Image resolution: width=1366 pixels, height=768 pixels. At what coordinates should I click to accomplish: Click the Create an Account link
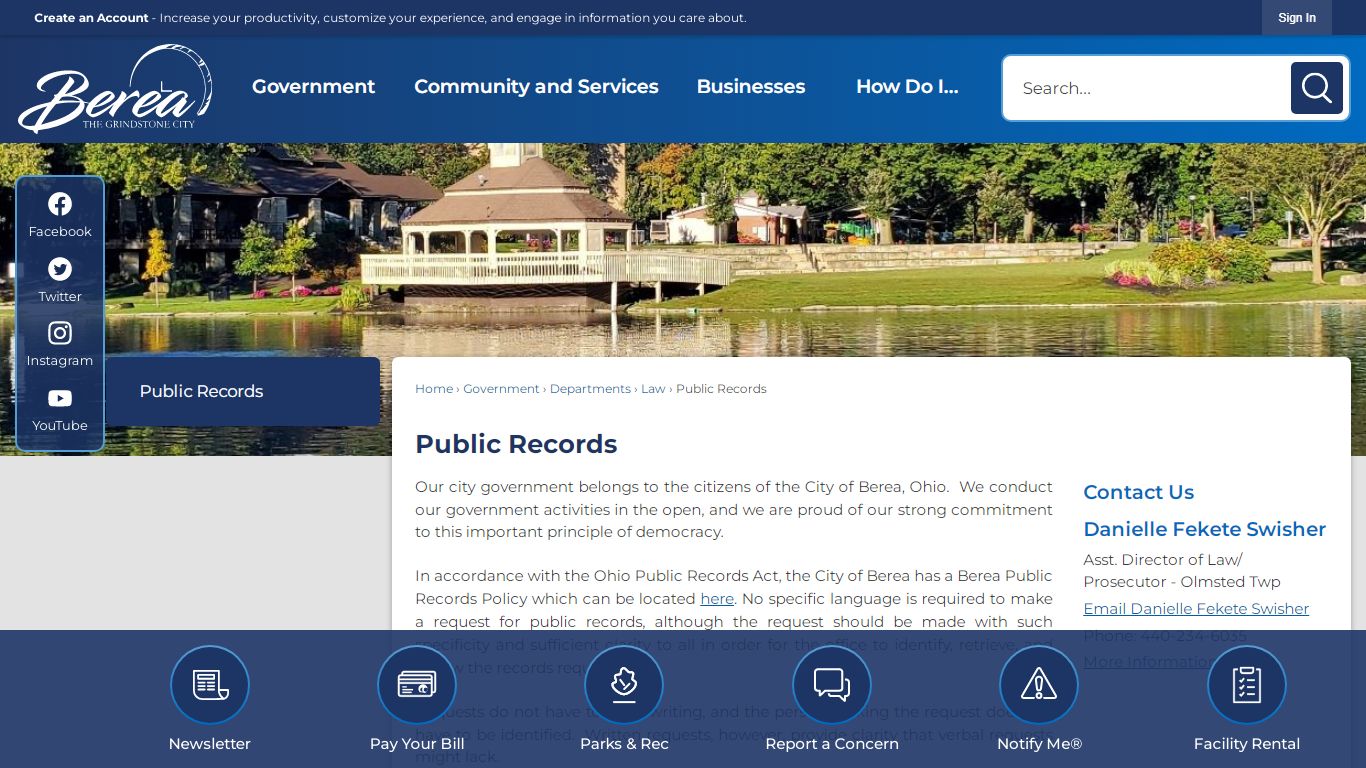[x=91, y=18]
